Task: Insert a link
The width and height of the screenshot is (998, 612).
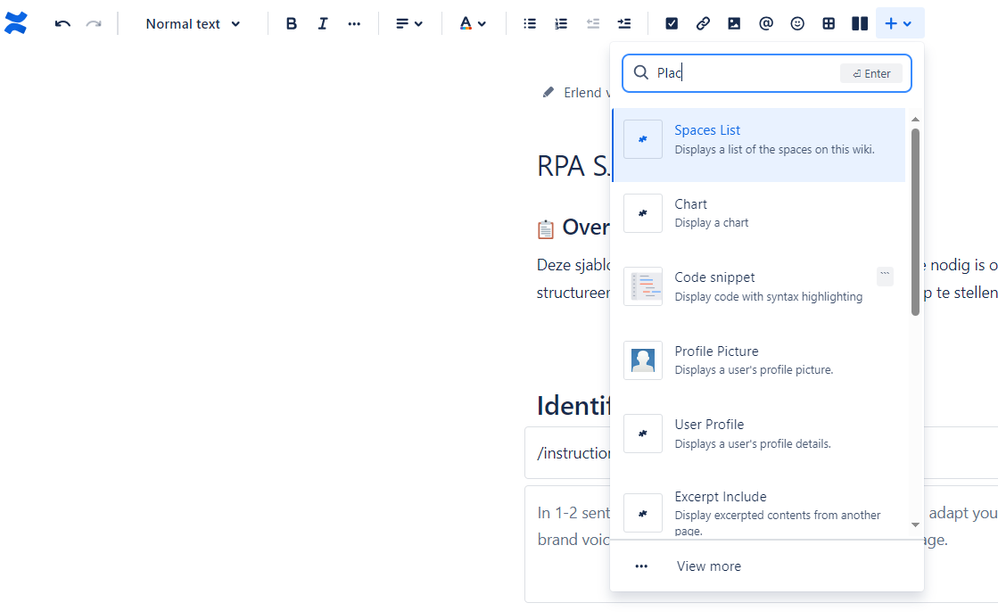Action: click(703, 24)
